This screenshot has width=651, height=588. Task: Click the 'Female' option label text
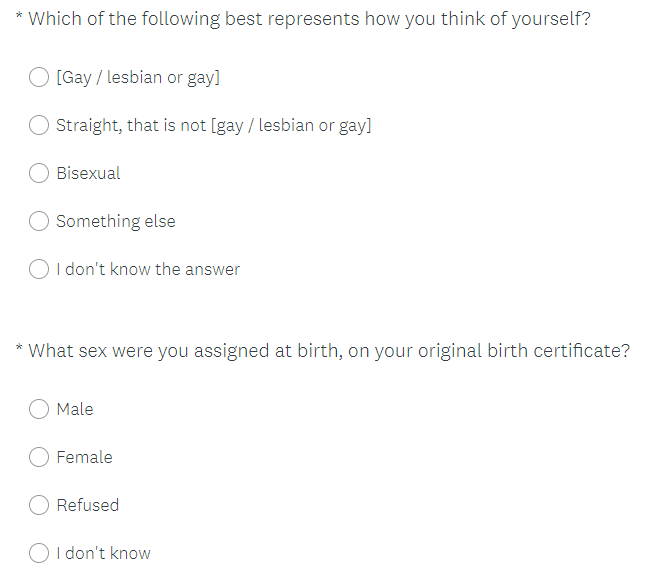click(84, 457)
